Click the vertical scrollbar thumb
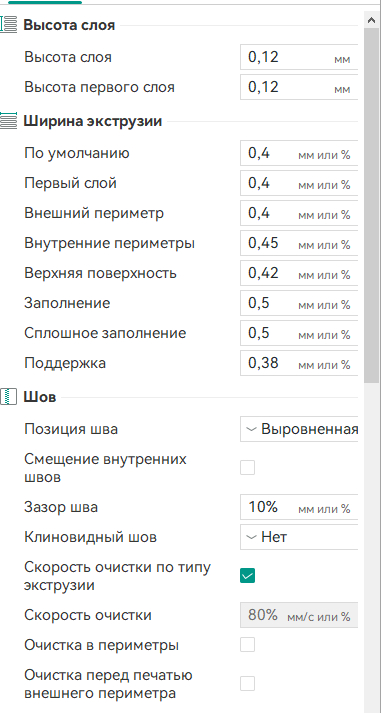 [372, 205]
